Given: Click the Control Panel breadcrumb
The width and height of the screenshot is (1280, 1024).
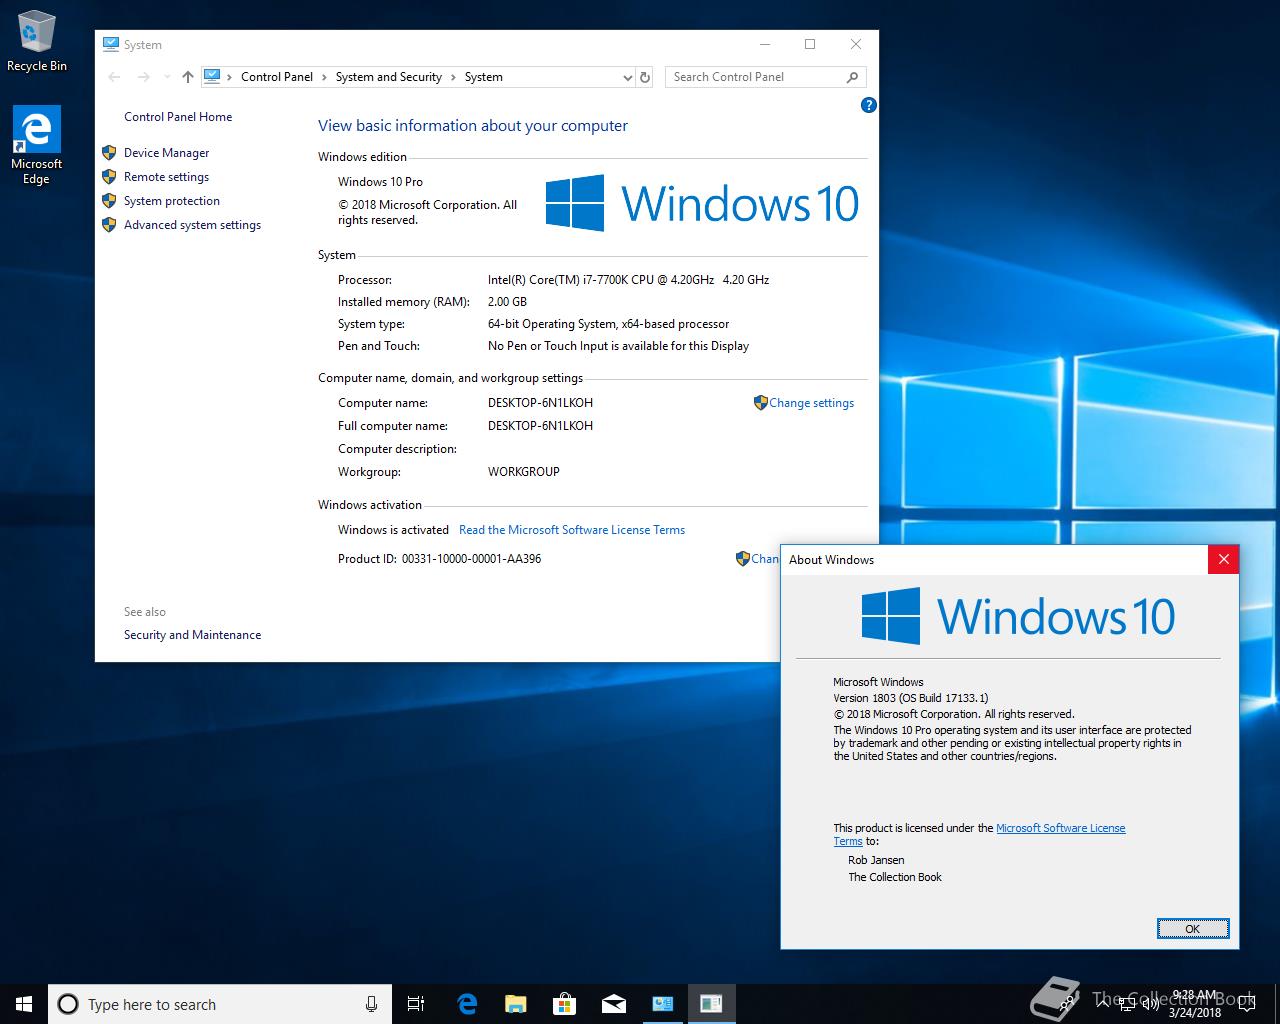Looking at the screenshot, I should tap(277, 77).
